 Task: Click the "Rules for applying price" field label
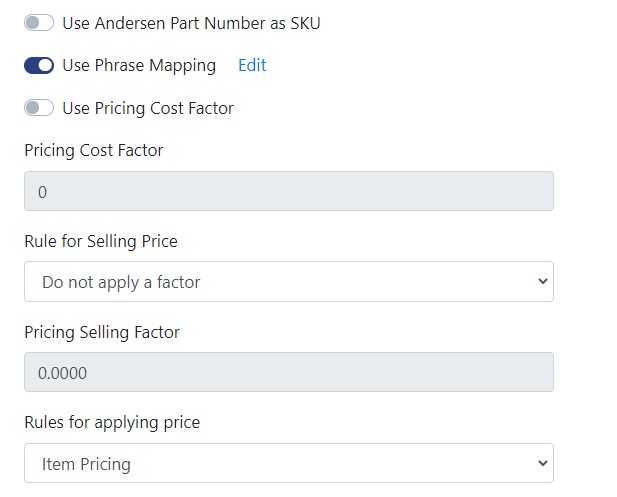click(112, 422)
